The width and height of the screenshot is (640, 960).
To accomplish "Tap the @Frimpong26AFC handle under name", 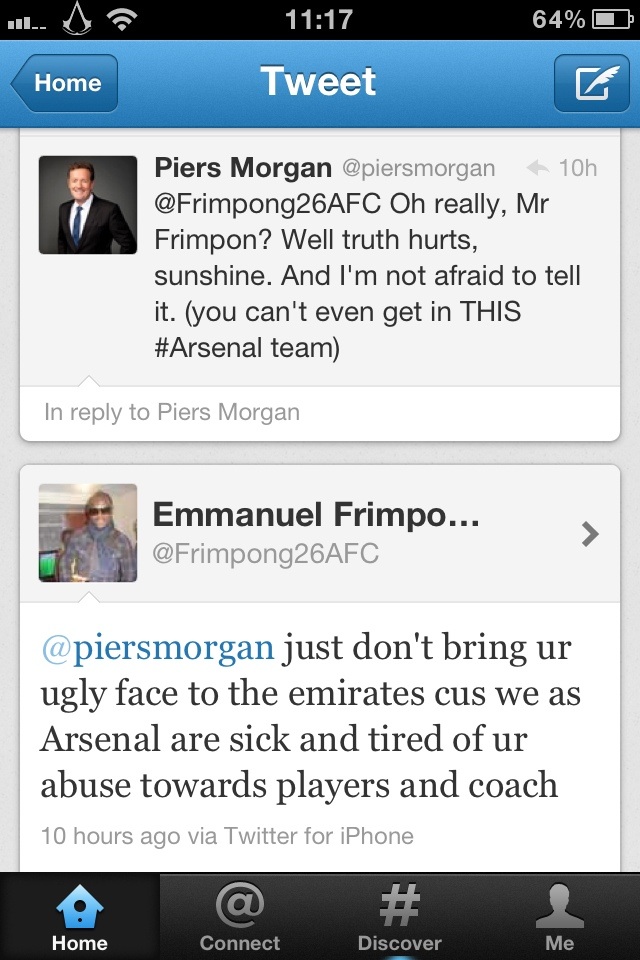I will tap(265, 554).
